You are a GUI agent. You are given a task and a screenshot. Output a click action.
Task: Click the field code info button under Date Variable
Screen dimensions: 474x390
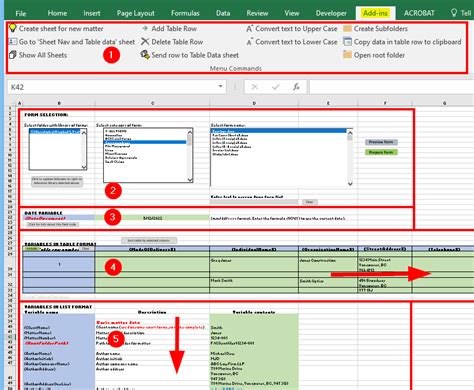tap(53, 224)
